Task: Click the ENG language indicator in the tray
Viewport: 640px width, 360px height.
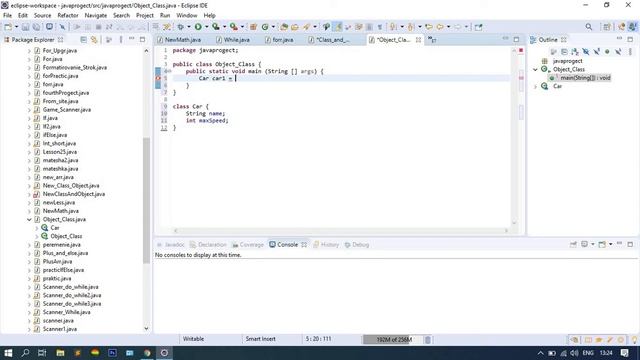Action: tap(588, 353)
